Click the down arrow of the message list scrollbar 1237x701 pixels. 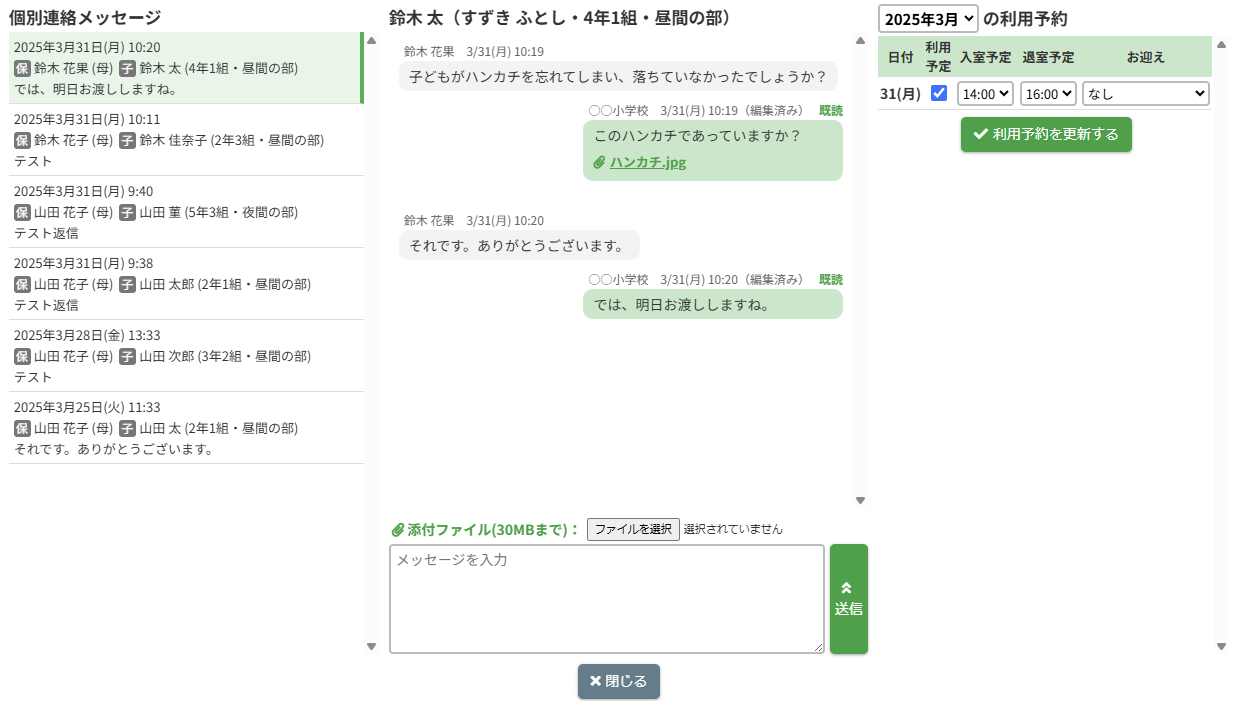[371, 647]
